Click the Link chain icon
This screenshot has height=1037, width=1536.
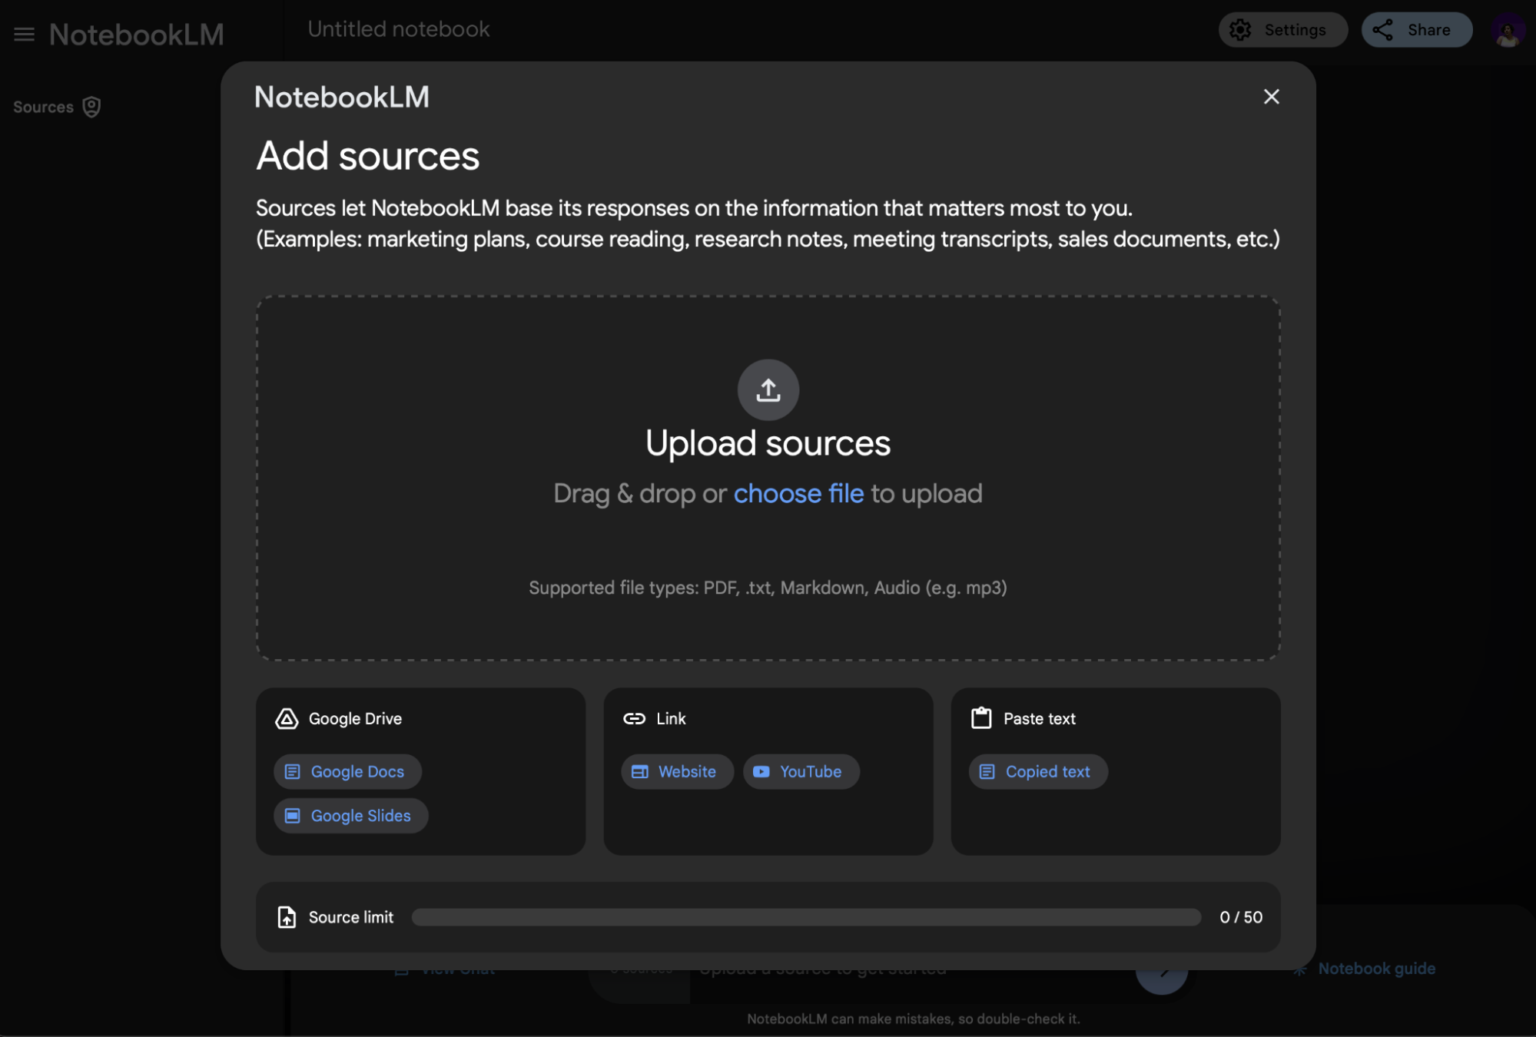634,718
